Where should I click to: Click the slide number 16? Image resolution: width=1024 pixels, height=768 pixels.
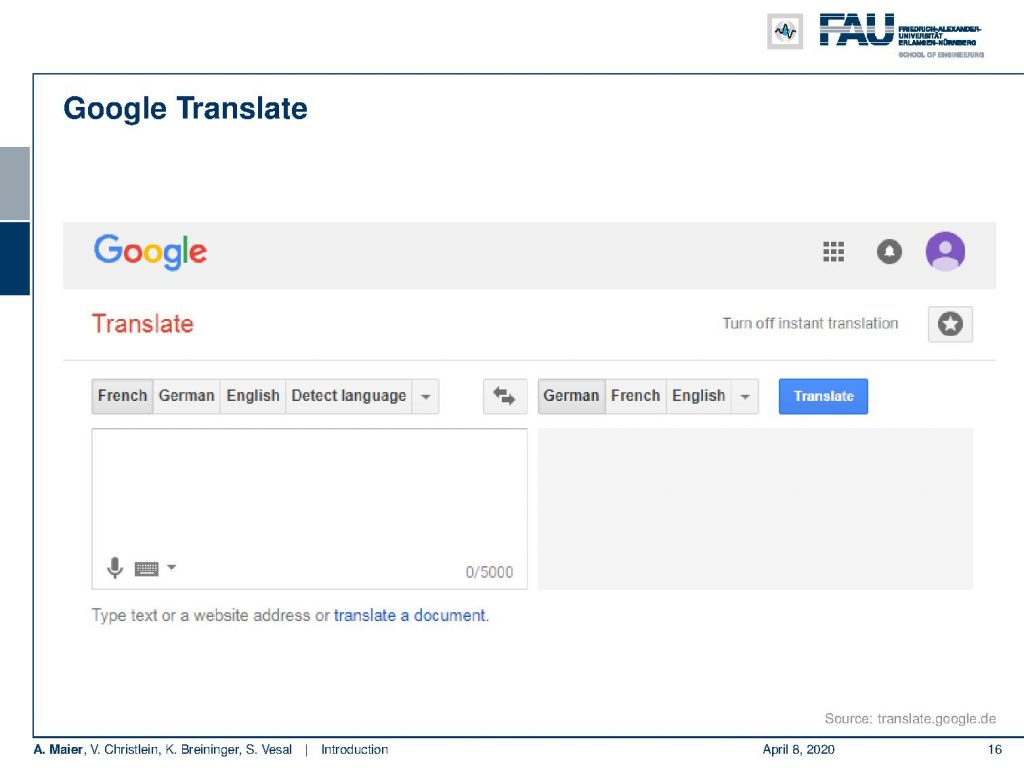click(x=995, y=750)
